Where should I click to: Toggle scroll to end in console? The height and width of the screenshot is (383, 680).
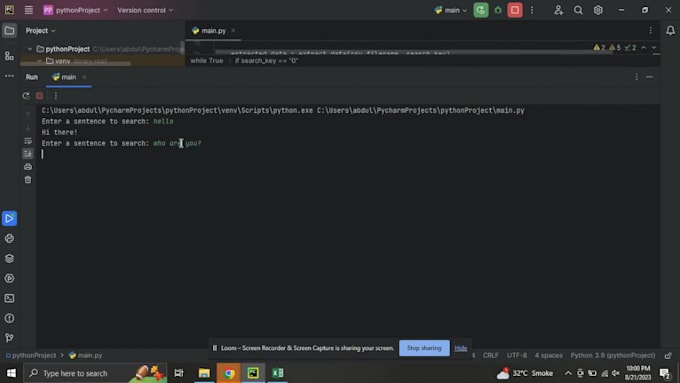coord(28,154)
